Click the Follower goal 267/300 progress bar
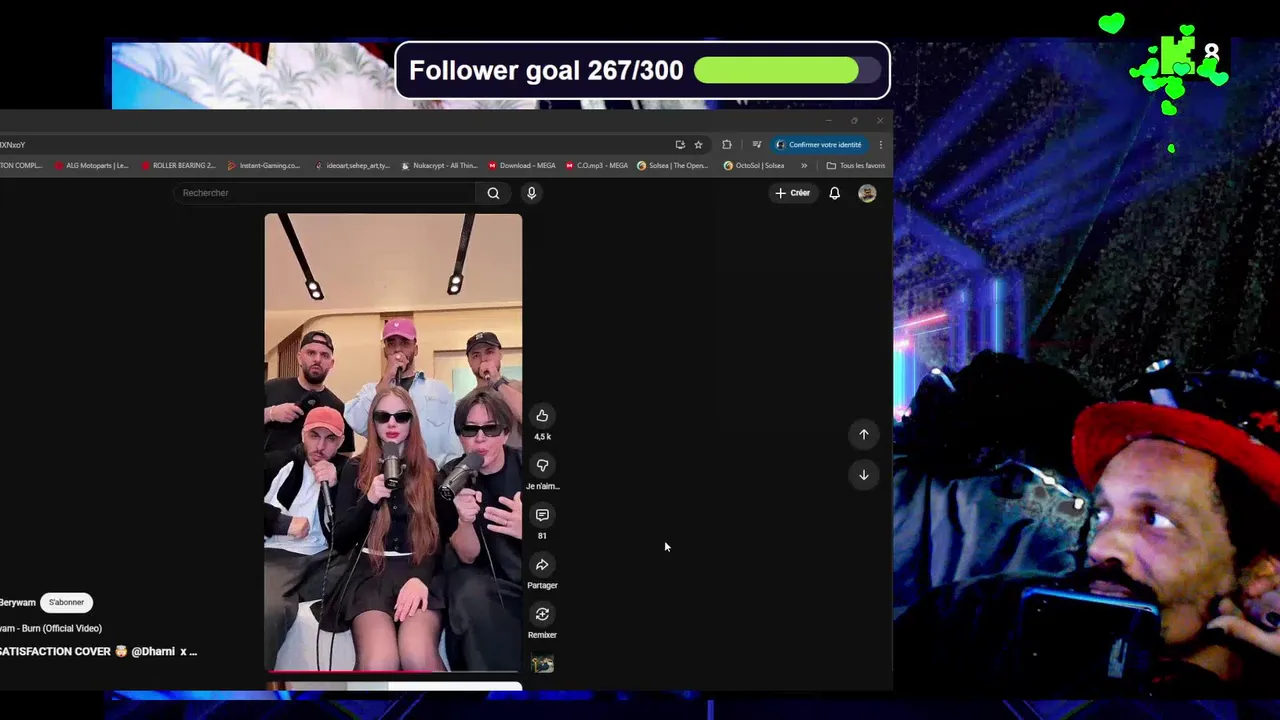 tap(786, 70)
